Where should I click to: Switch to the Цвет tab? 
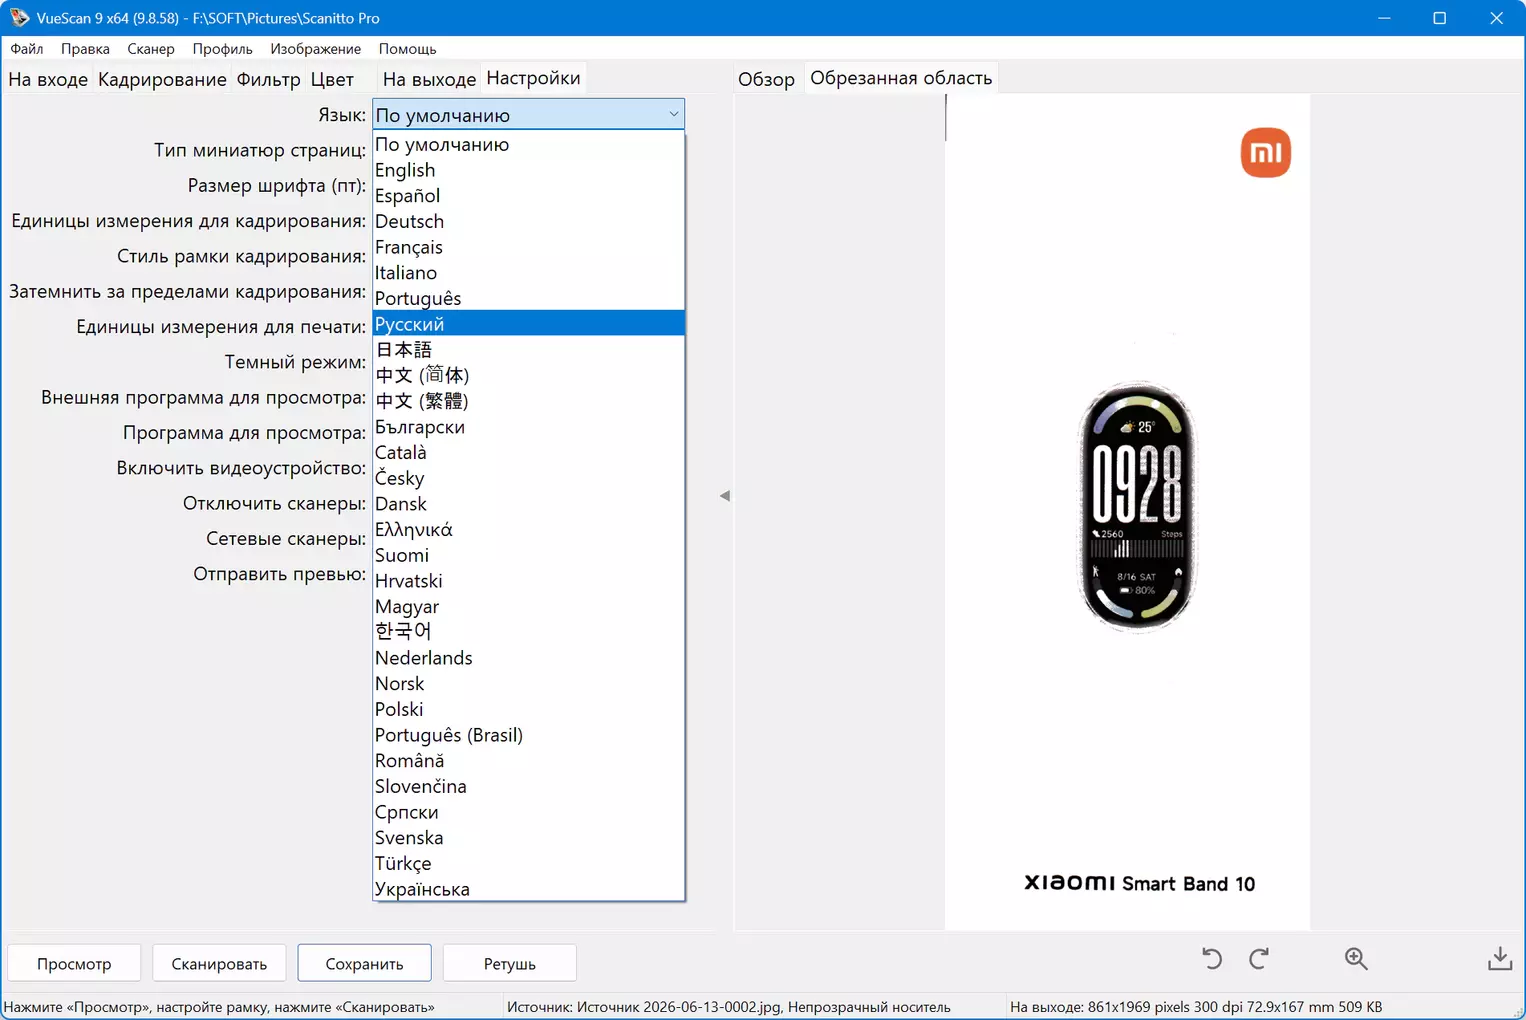pyautogui.click(x=332, y=79)
